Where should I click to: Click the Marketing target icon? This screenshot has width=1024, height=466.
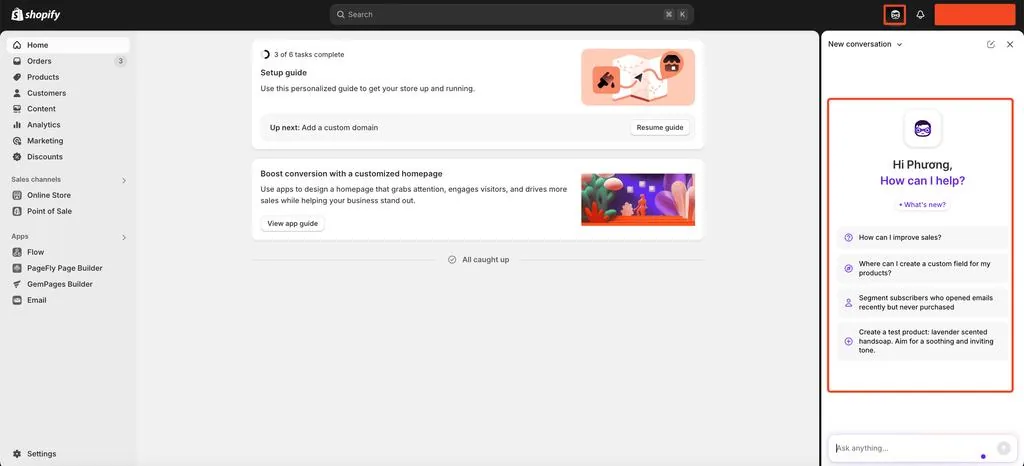point(17,141)
